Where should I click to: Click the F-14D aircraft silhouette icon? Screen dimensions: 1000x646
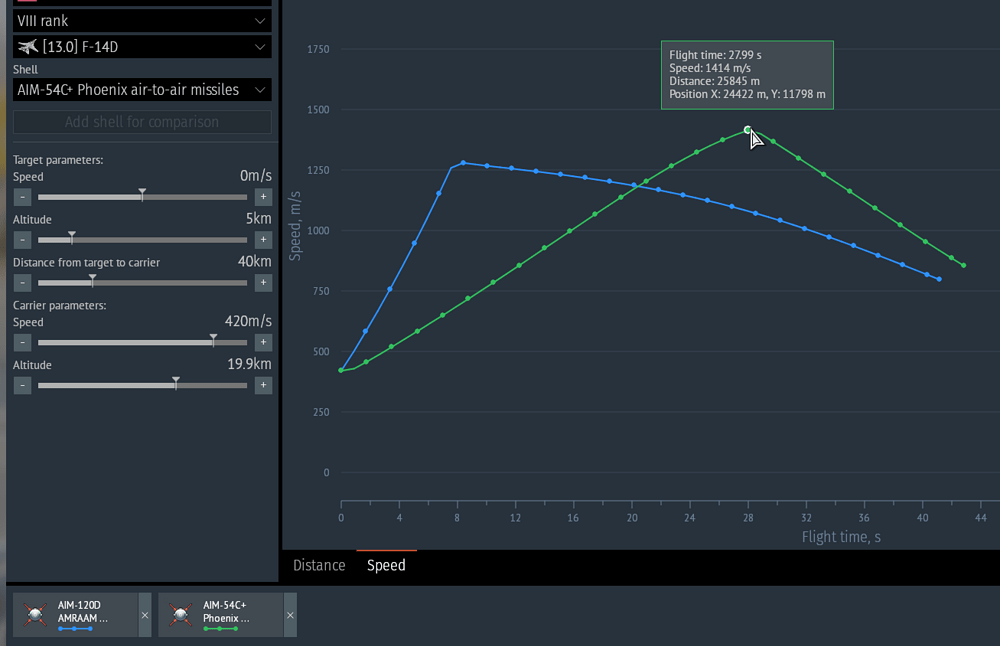tap(28, 47)
